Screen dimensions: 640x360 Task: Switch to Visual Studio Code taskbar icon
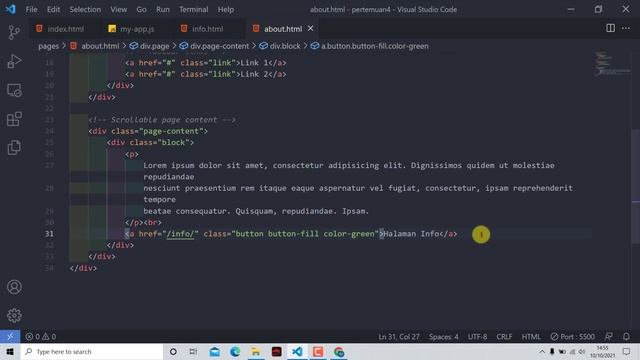297,351
